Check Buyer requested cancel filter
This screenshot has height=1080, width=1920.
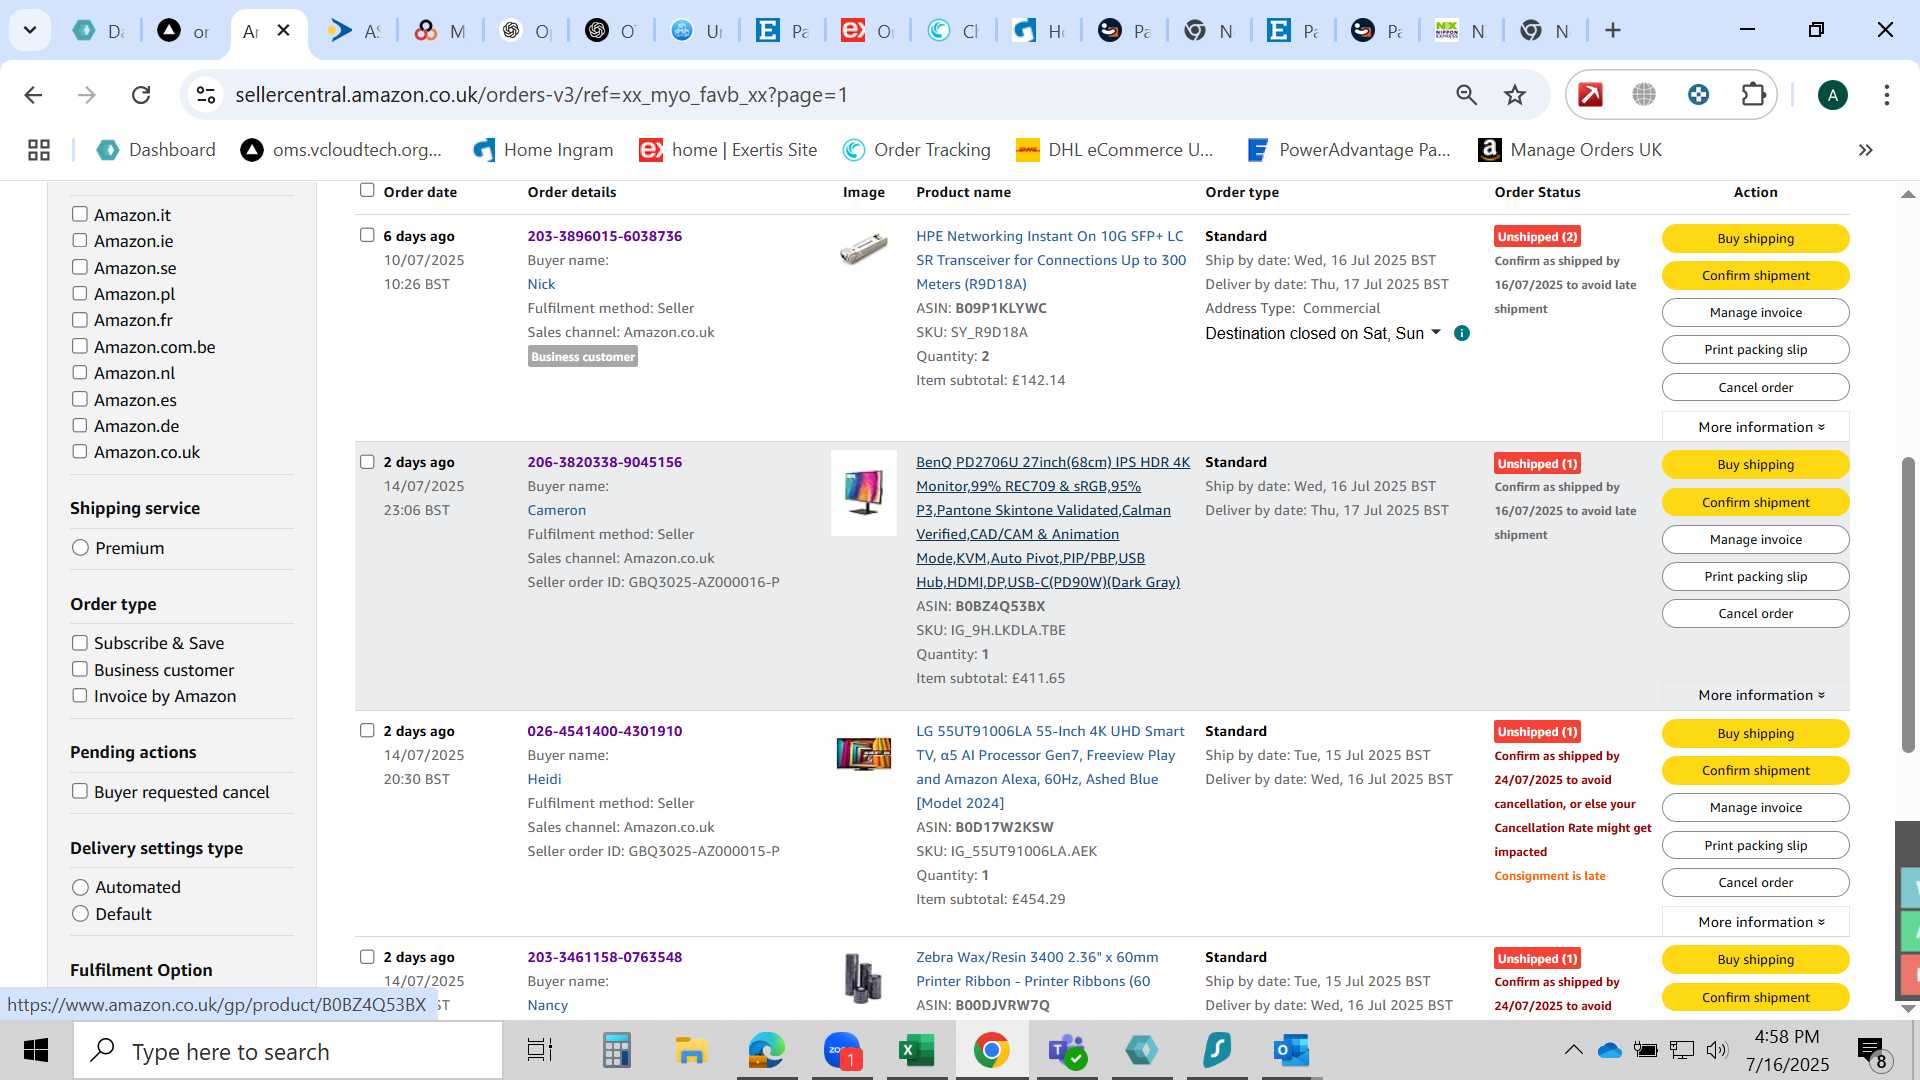(80, 791)
